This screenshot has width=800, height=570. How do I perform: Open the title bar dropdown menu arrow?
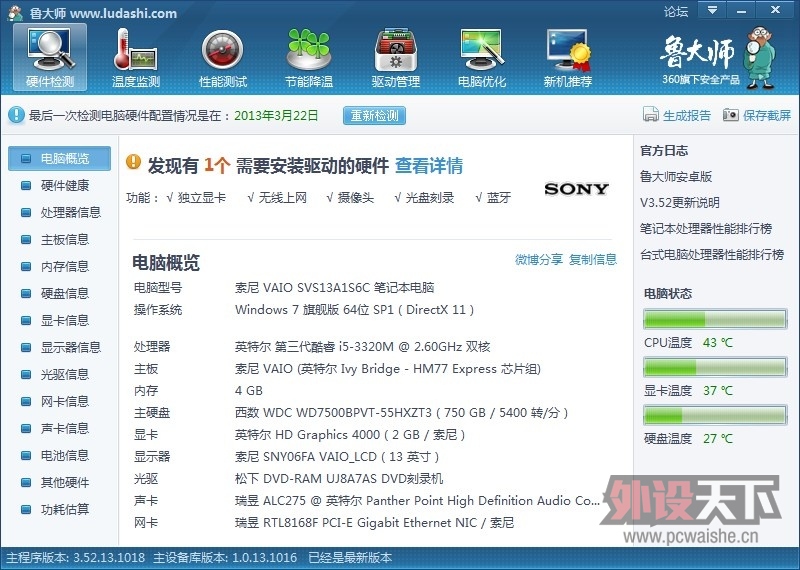pos(712,10)
